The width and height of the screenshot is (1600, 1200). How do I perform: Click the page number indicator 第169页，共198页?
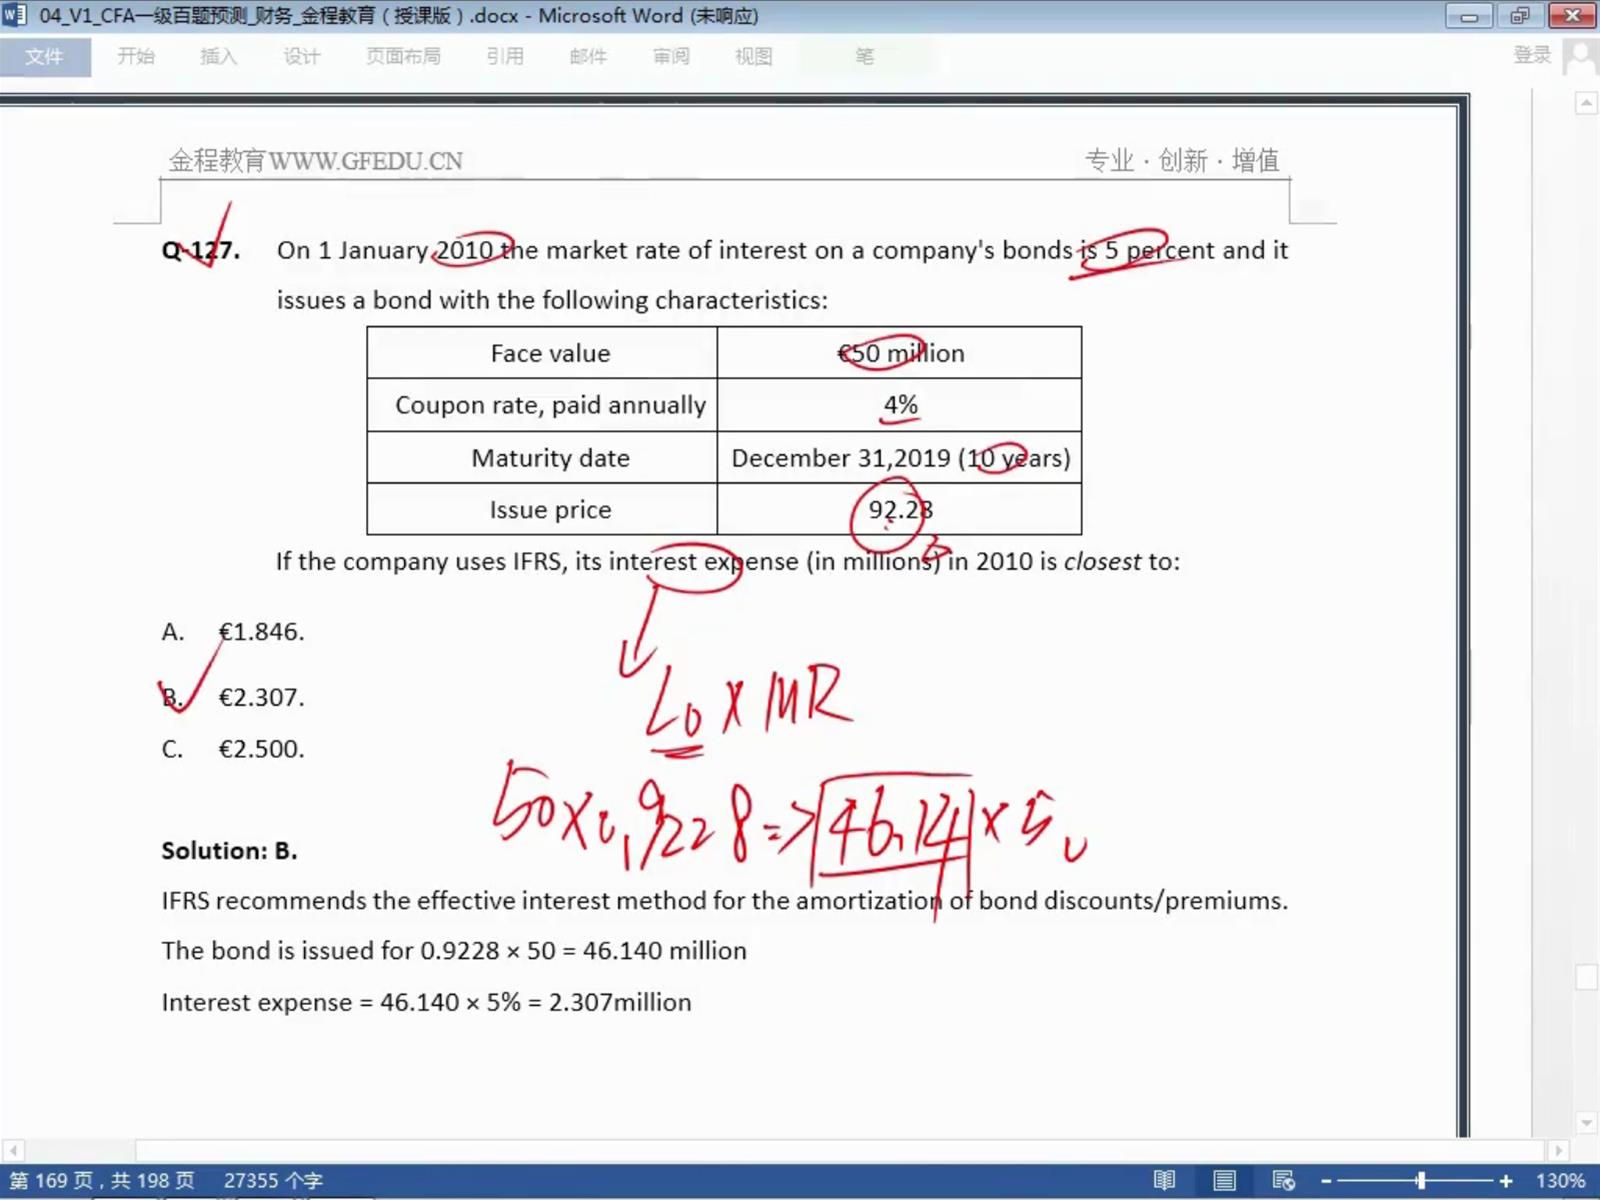pos(102,1181)
